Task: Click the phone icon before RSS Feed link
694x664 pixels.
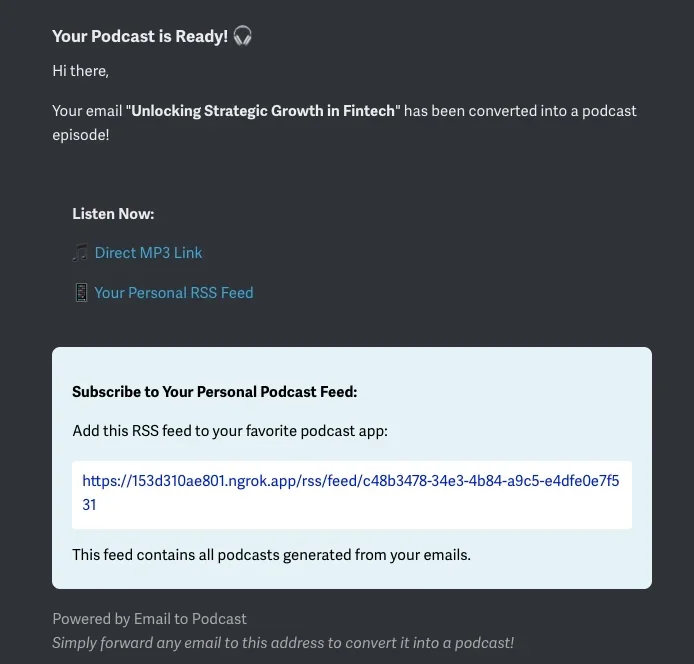Action: tap(81, 293)
